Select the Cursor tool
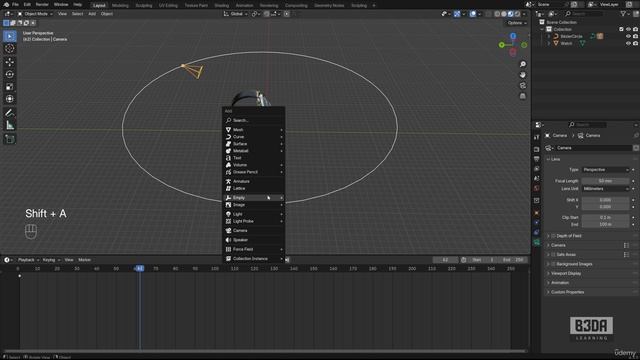640x360 pixels. pos(10,49)
